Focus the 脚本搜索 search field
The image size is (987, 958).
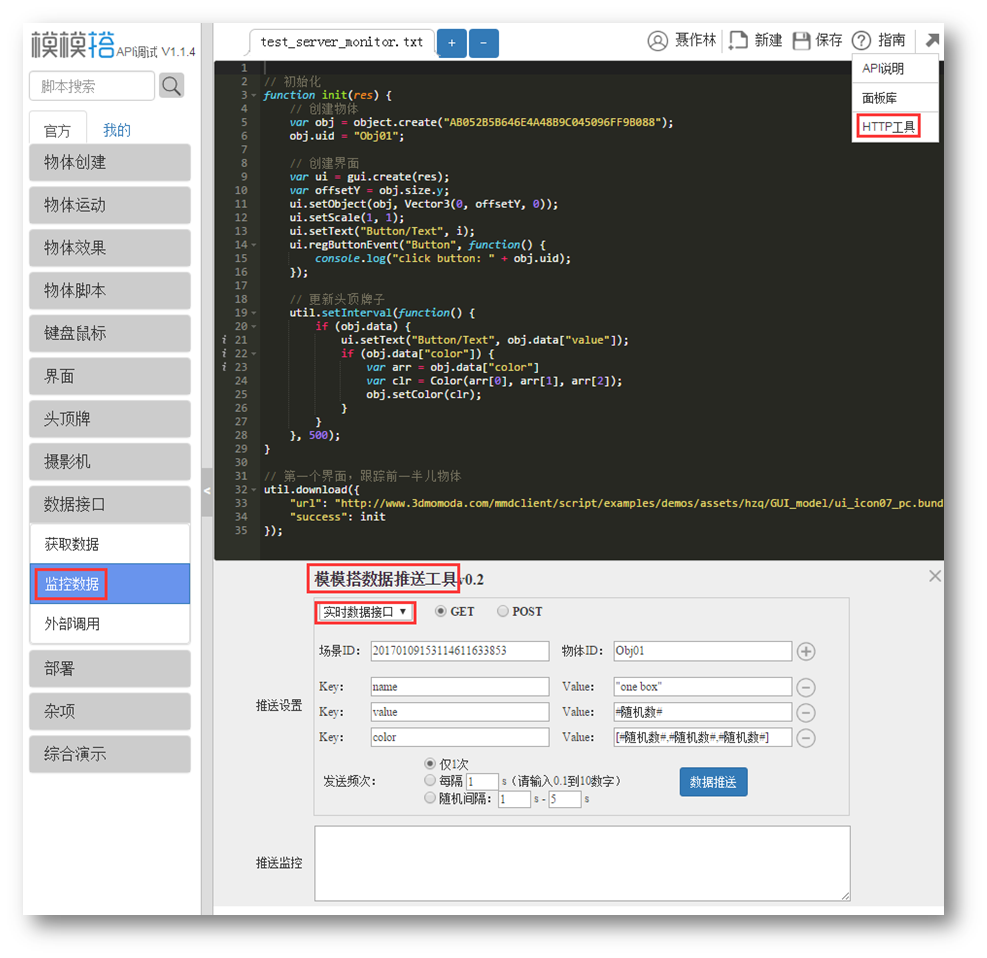[x=92, y=86]
